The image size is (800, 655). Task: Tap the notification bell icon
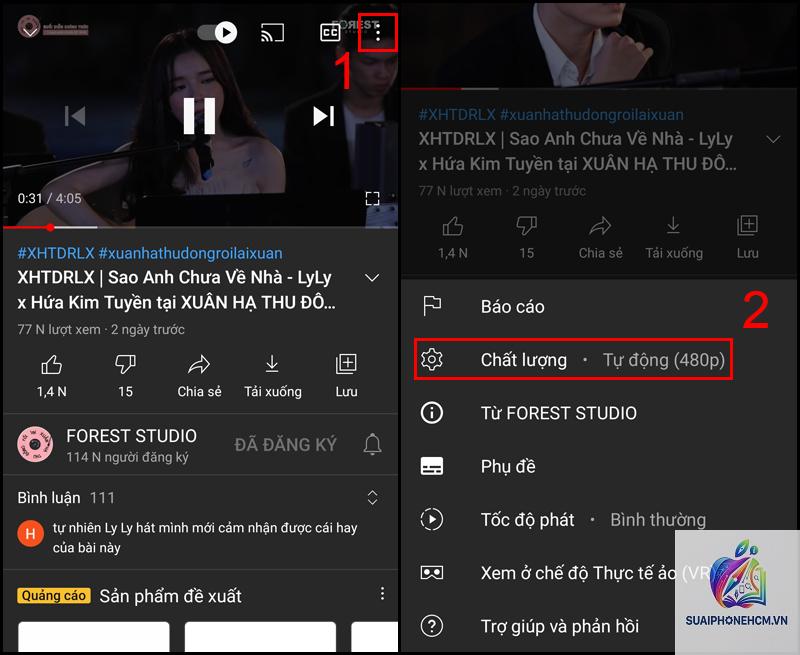pyautogui.click(x=372, y=444)
